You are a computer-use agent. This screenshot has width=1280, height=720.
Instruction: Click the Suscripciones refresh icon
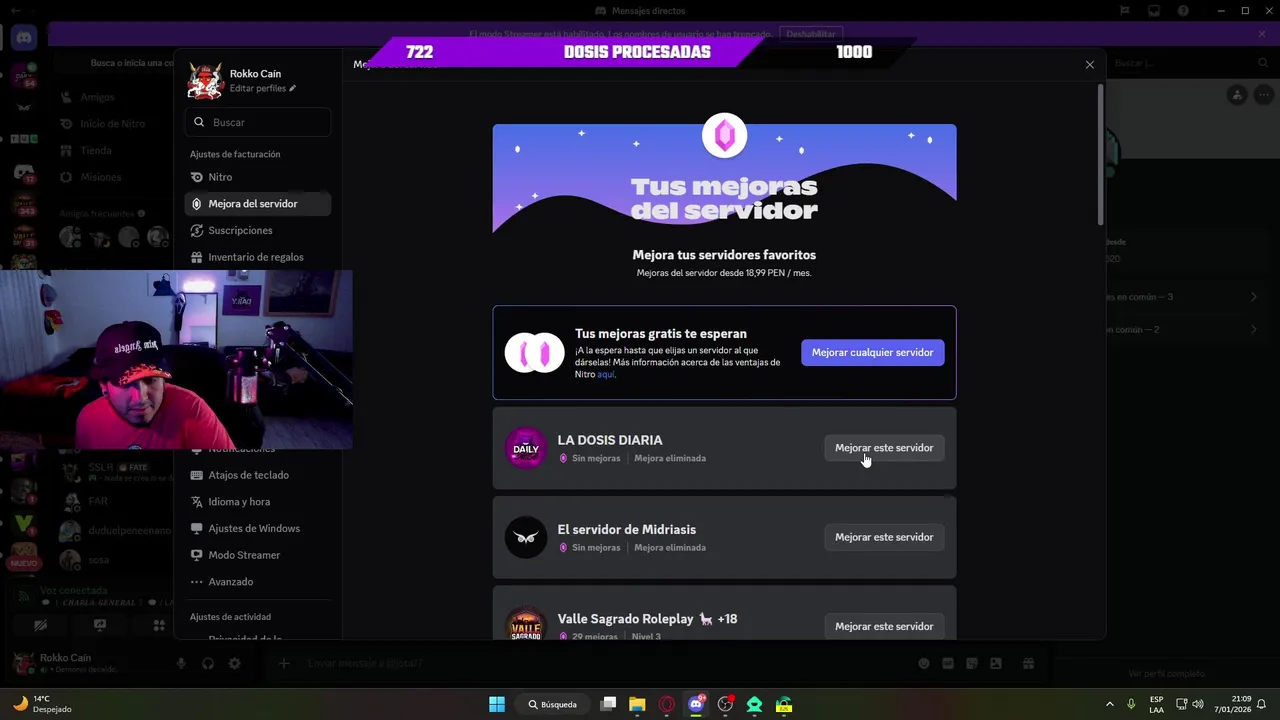pyautogui.click(x=197, y=230)
